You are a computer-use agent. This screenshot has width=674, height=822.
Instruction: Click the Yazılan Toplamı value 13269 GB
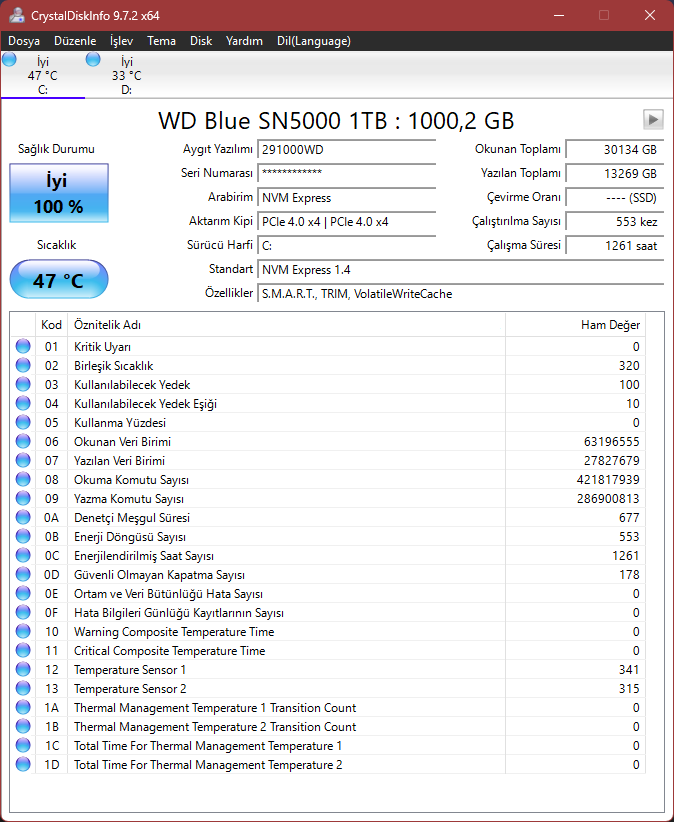(614, 174)
